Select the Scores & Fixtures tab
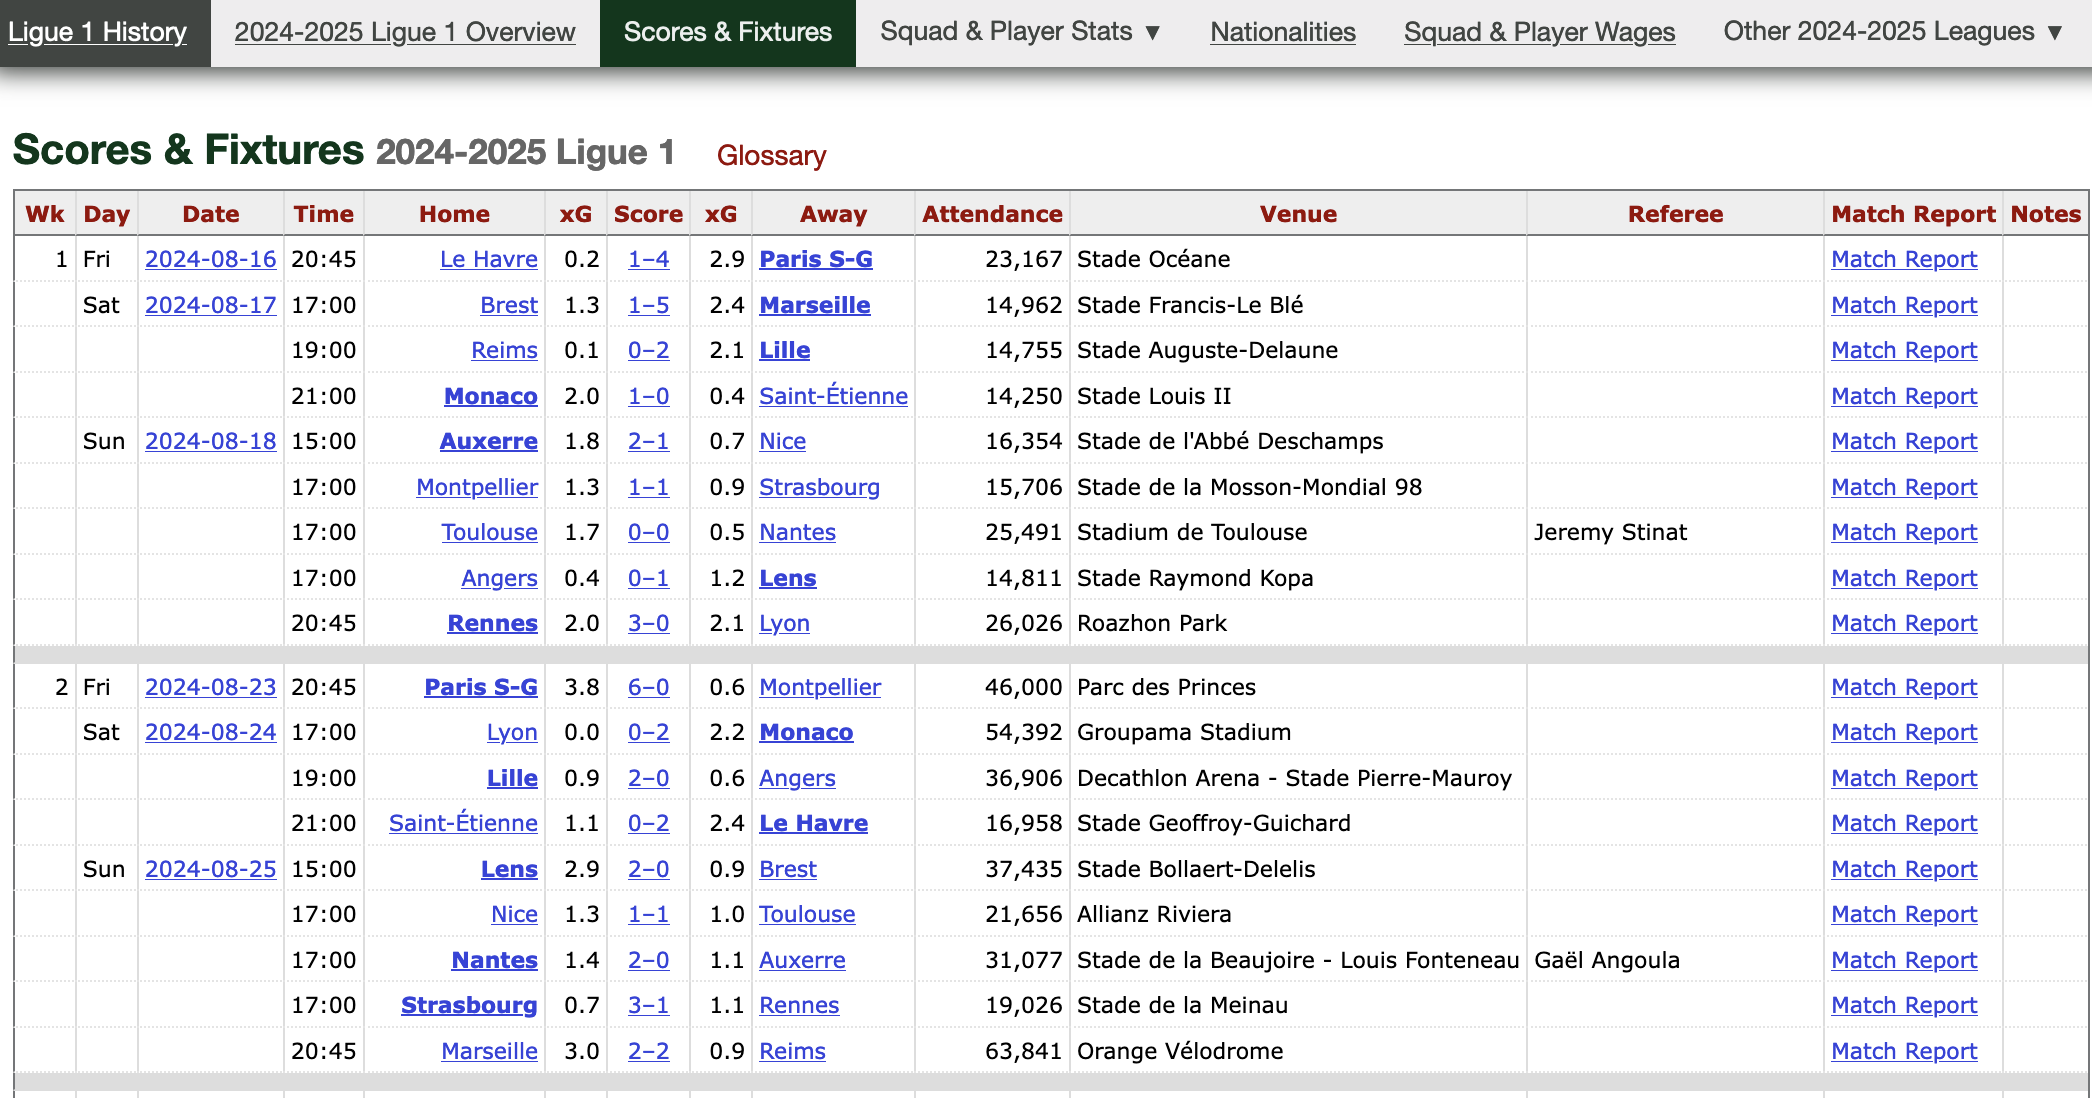Screen dimensions: 2092x1098 click(x=727, y=32)
